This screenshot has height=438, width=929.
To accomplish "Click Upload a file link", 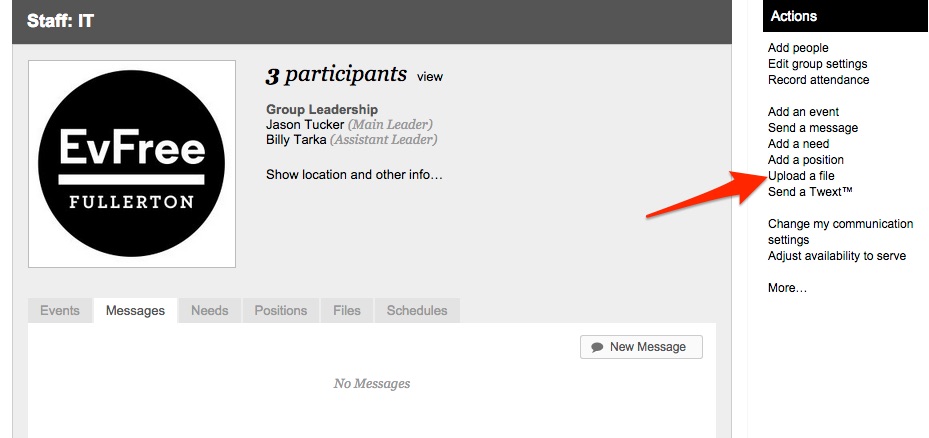I will pos(801,176).
